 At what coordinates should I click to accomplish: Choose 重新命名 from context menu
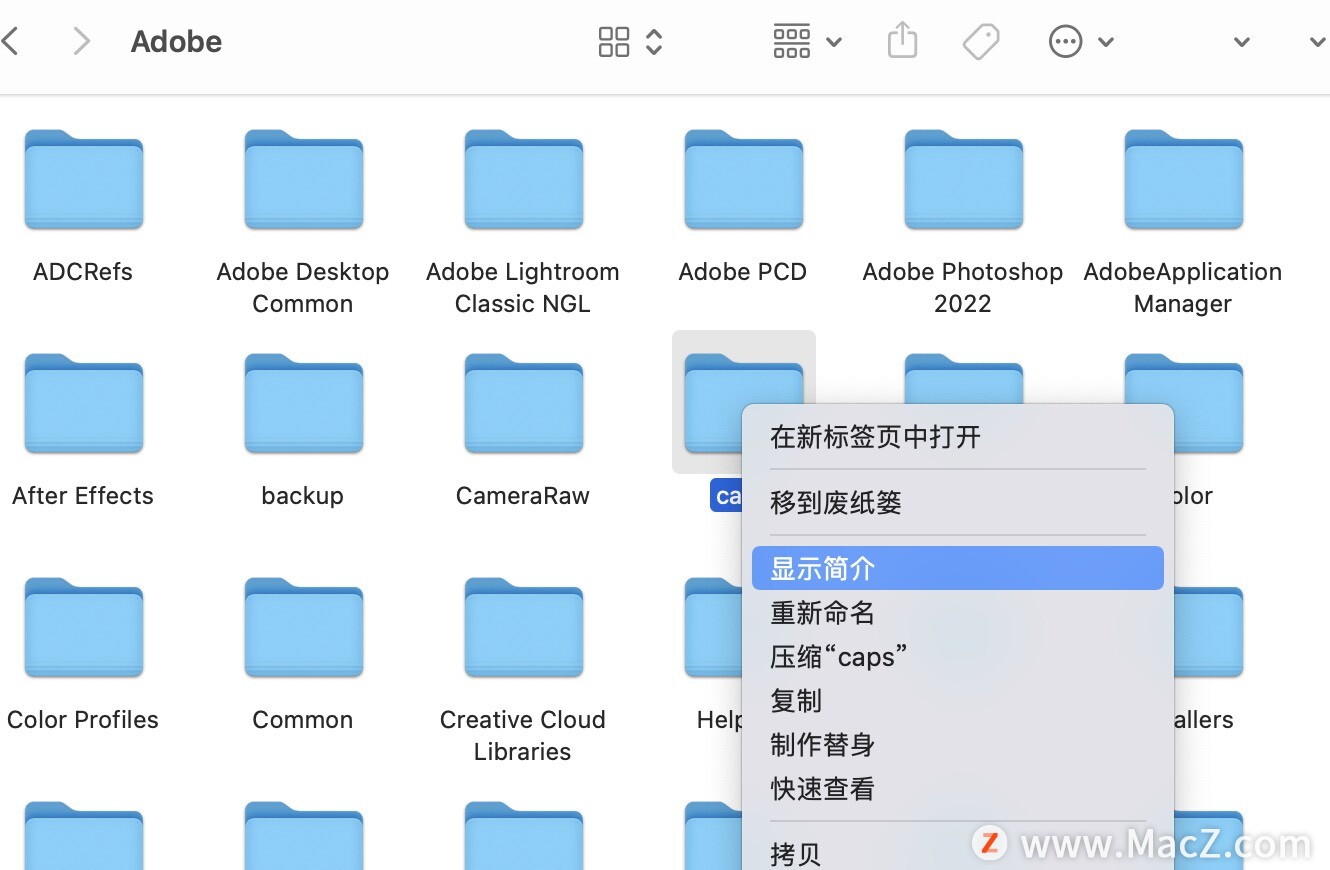(957, 612)
